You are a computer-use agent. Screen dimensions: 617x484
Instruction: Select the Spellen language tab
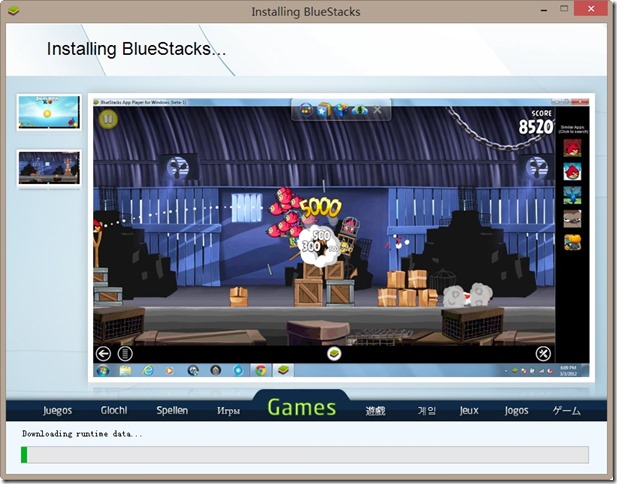(x=172, y=410)
